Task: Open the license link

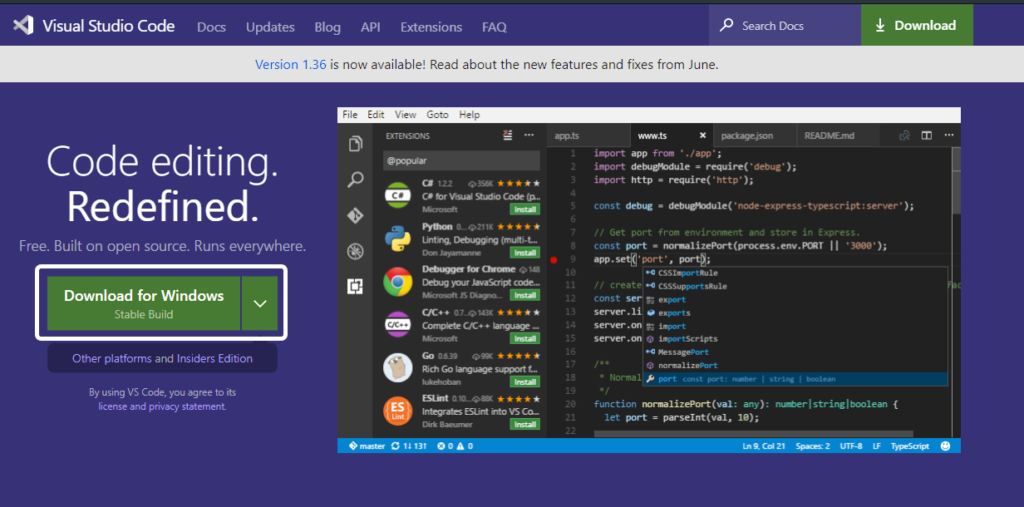Action: coord(113,406)
